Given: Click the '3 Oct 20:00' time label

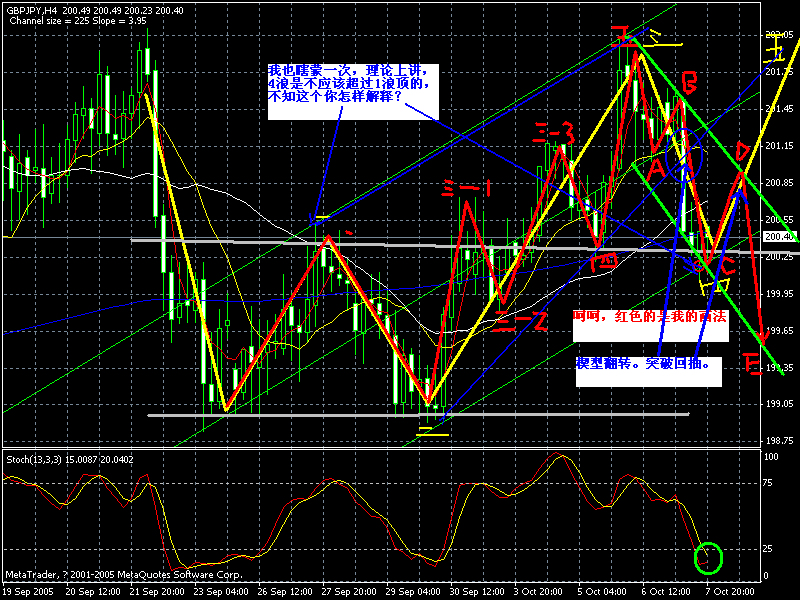Looking at the screenshot, I should (x=538, y=592).
